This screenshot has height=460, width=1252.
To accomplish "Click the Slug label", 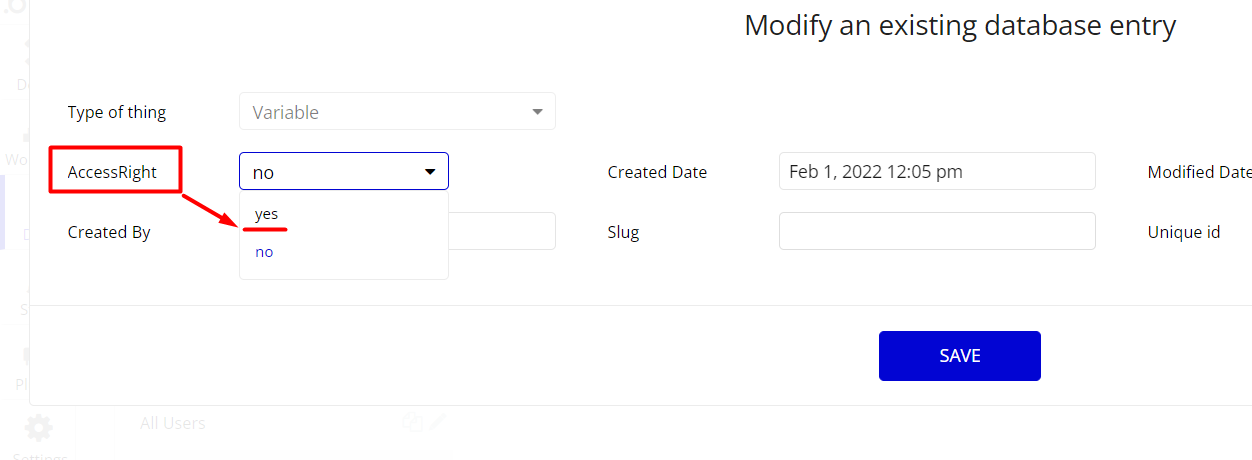I will (623, 232).
